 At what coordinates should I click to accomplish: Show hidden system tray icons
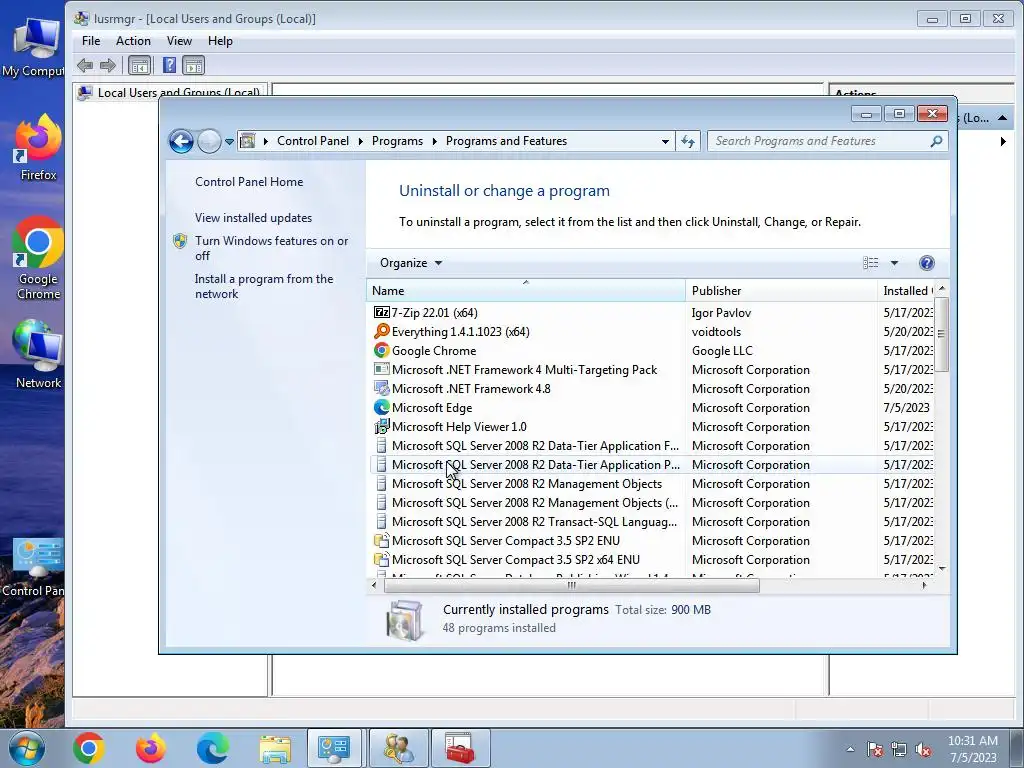click(850, 749)
